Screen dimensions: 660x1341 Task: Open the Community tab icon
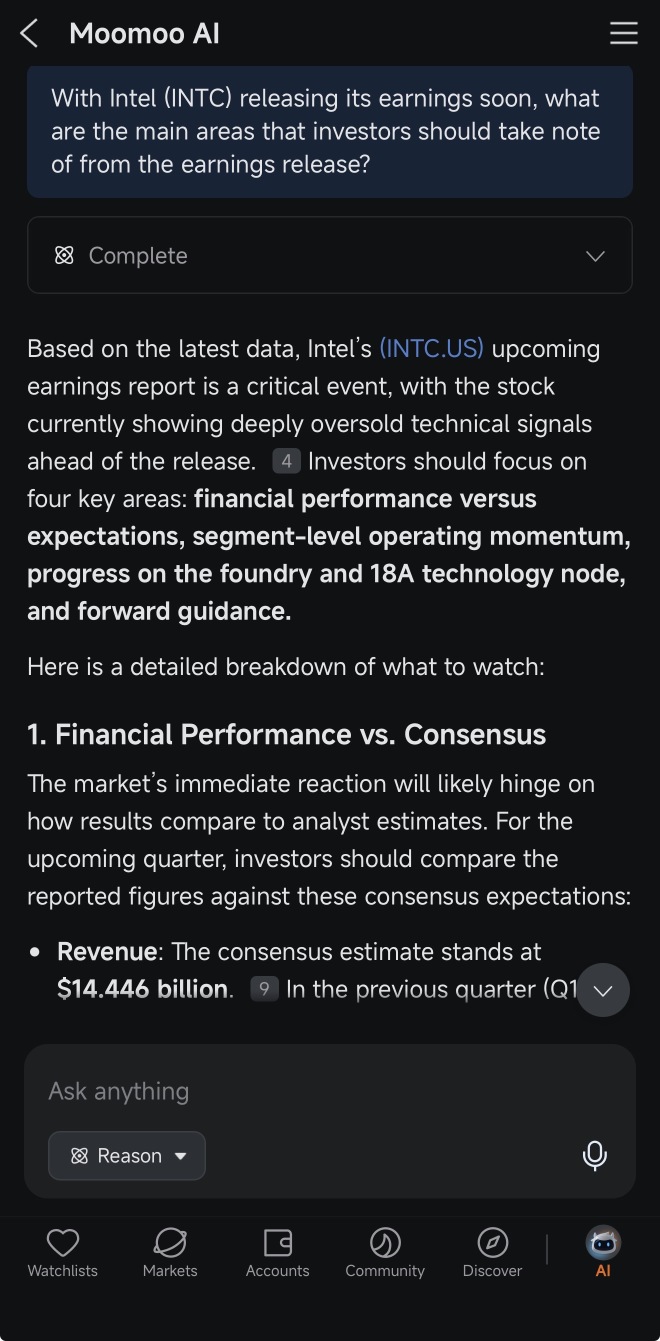(x=385, y=1254)
